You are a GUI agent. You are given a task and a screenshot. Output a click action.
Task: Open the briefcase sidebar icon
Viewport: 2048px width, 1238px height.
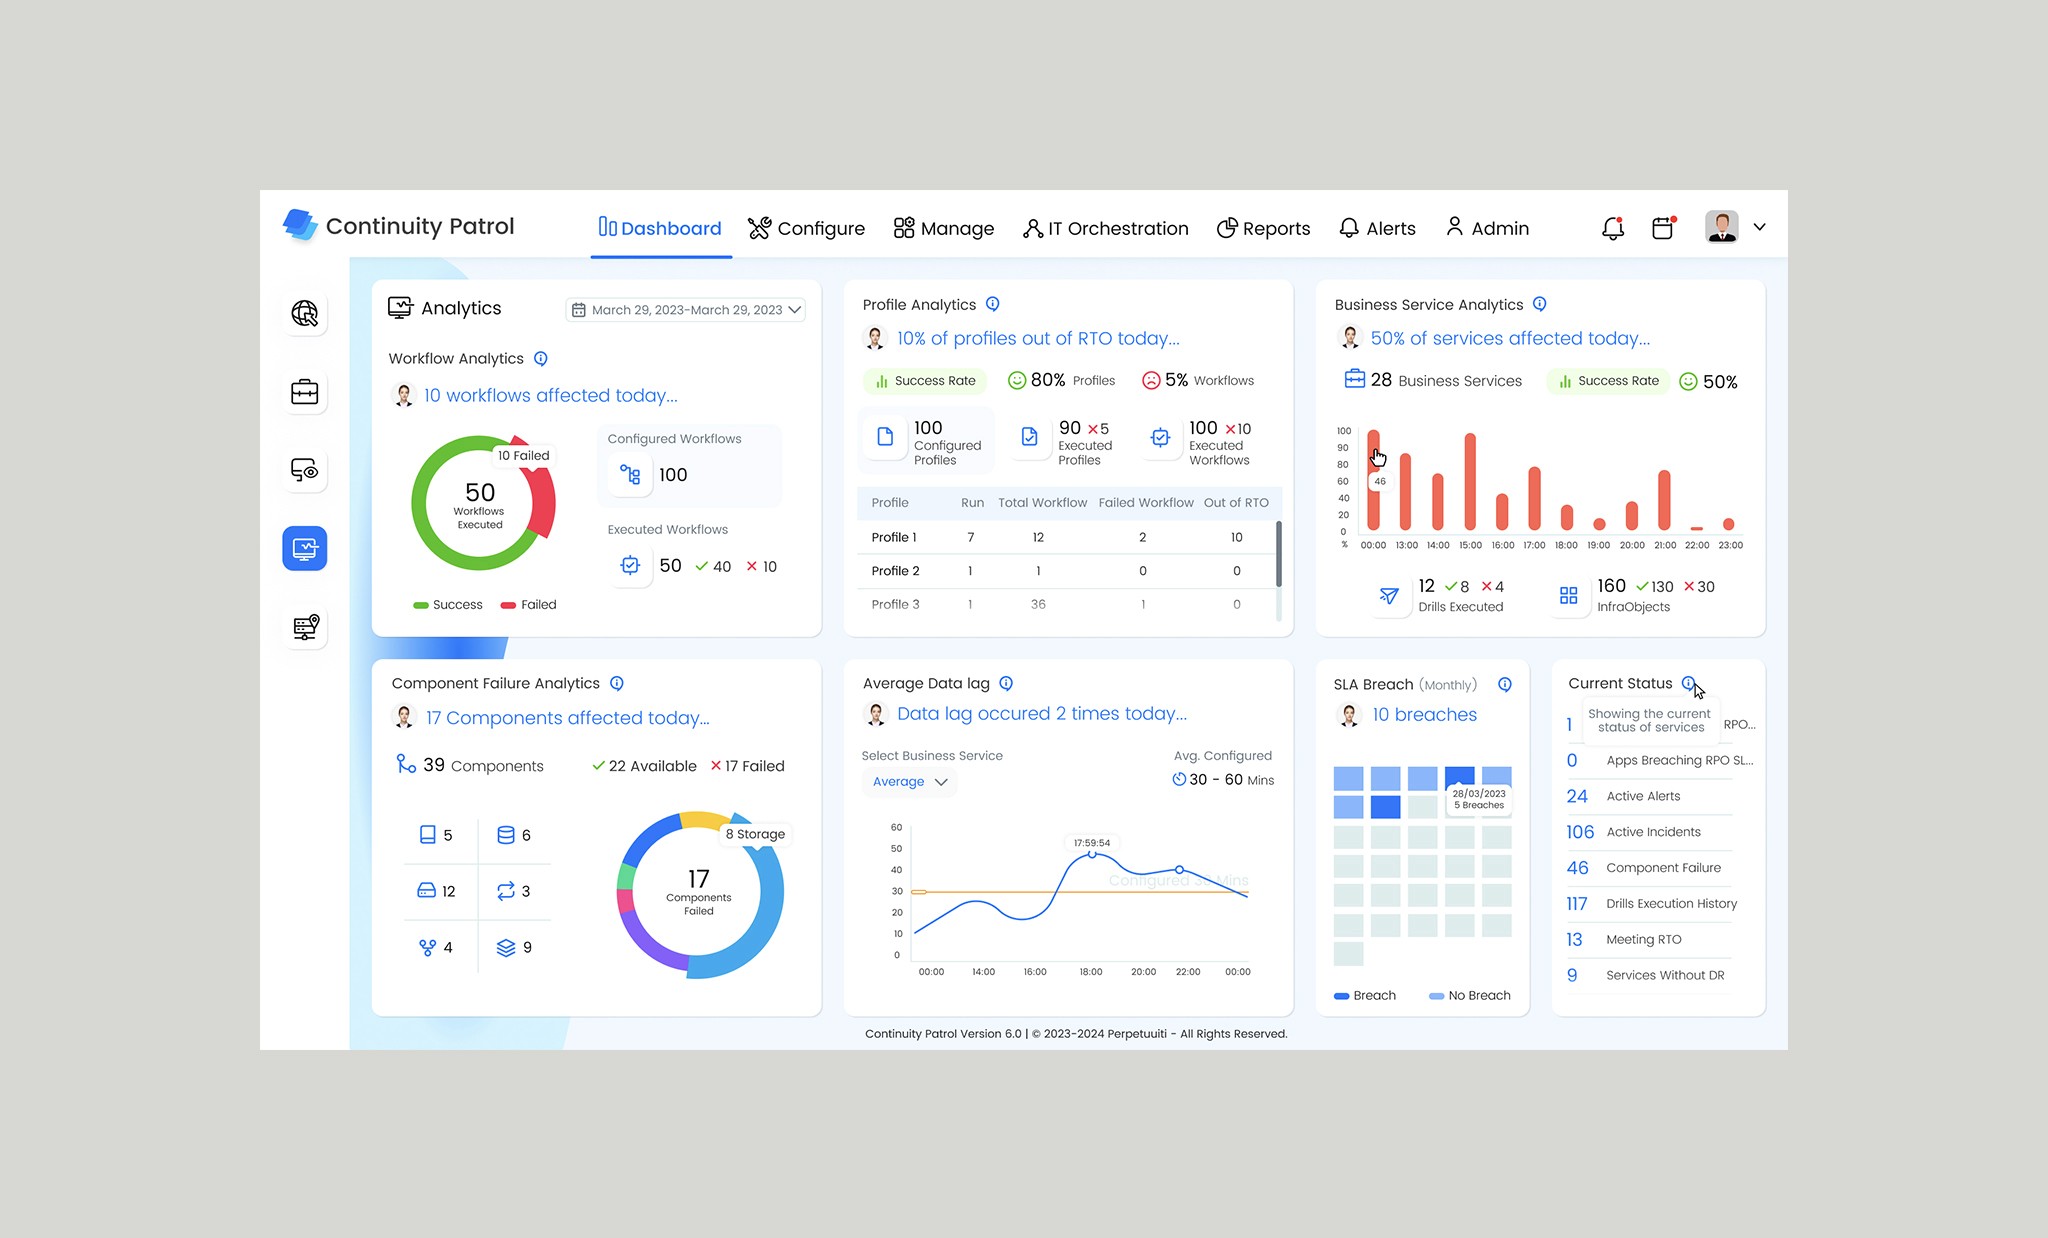[305, 392]
